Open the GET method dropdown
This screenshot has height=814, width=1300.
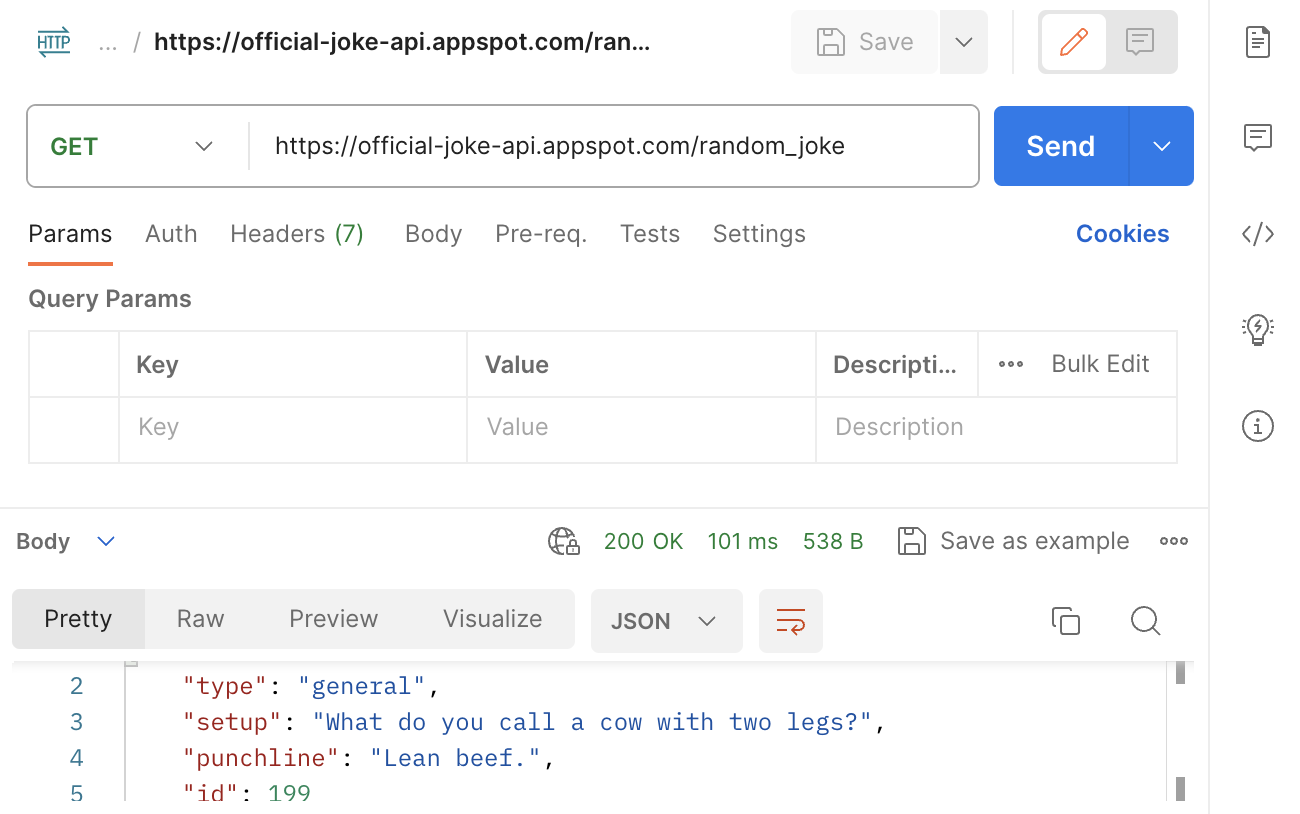click(133, 146)
